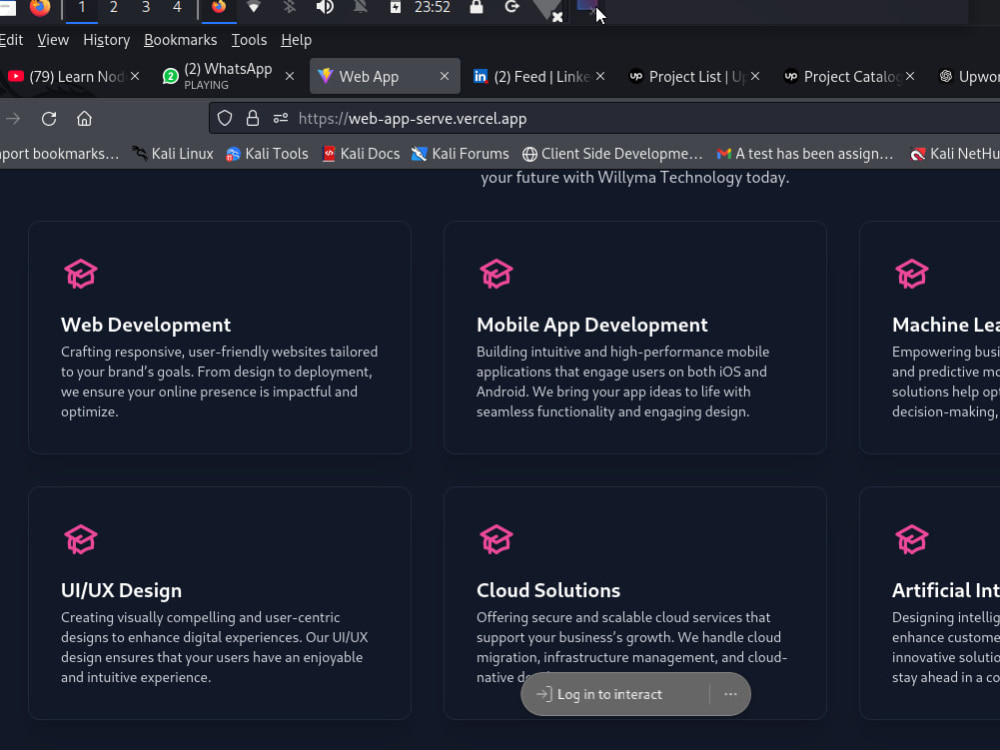Viewport: 1000px width, 750px height.
Task: Open the Edit menu
Action: [11, 40]
